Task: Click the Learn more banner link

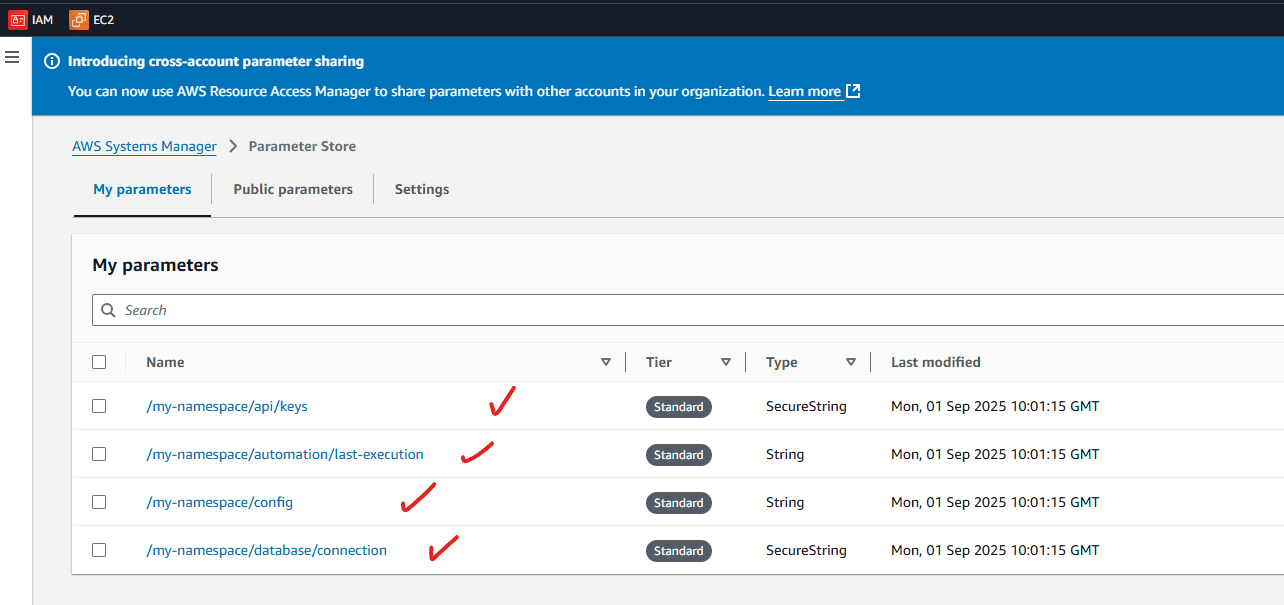Action: point(804,91)
